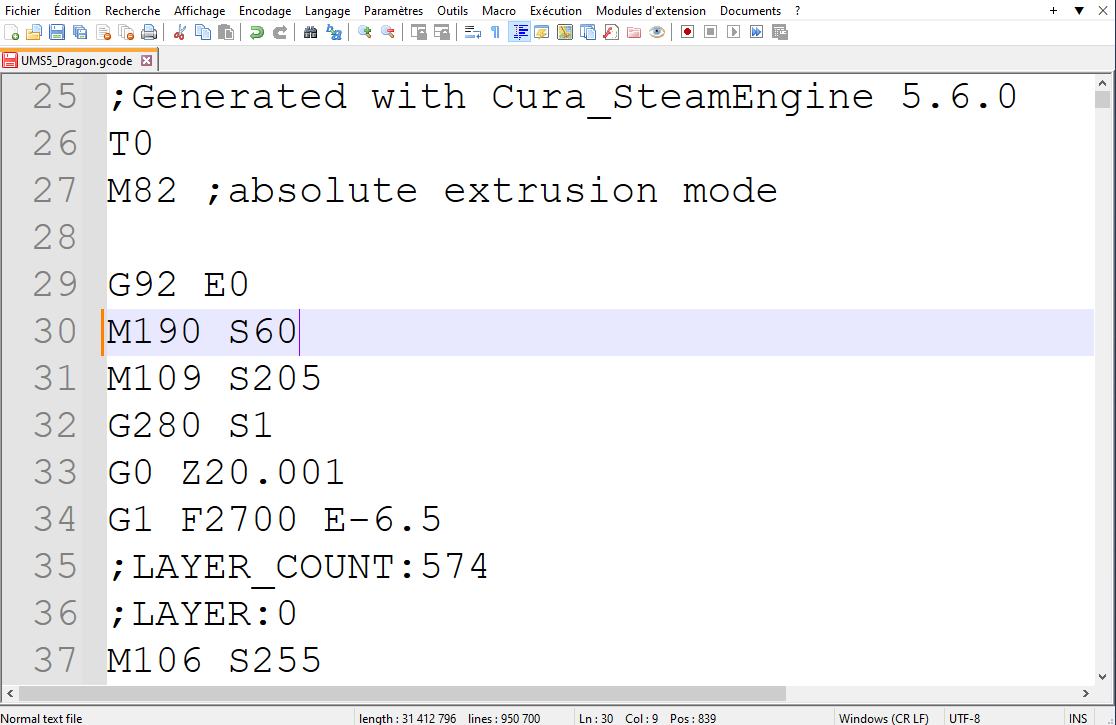Toggle the indent guide button

pyautogui.click(x=520, y=32)
